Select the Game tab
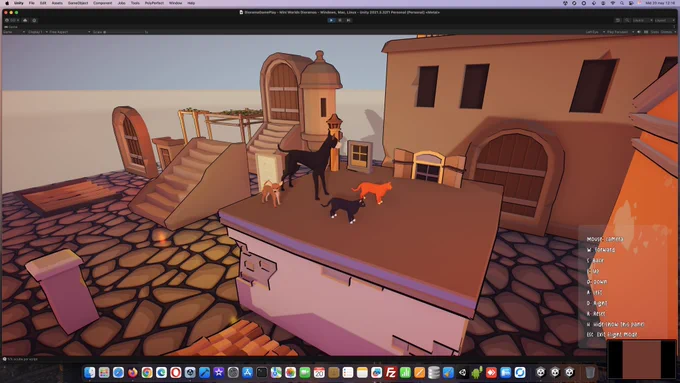Screen dimensions: 680x383 pyautogui.click(x=11, y=27)
